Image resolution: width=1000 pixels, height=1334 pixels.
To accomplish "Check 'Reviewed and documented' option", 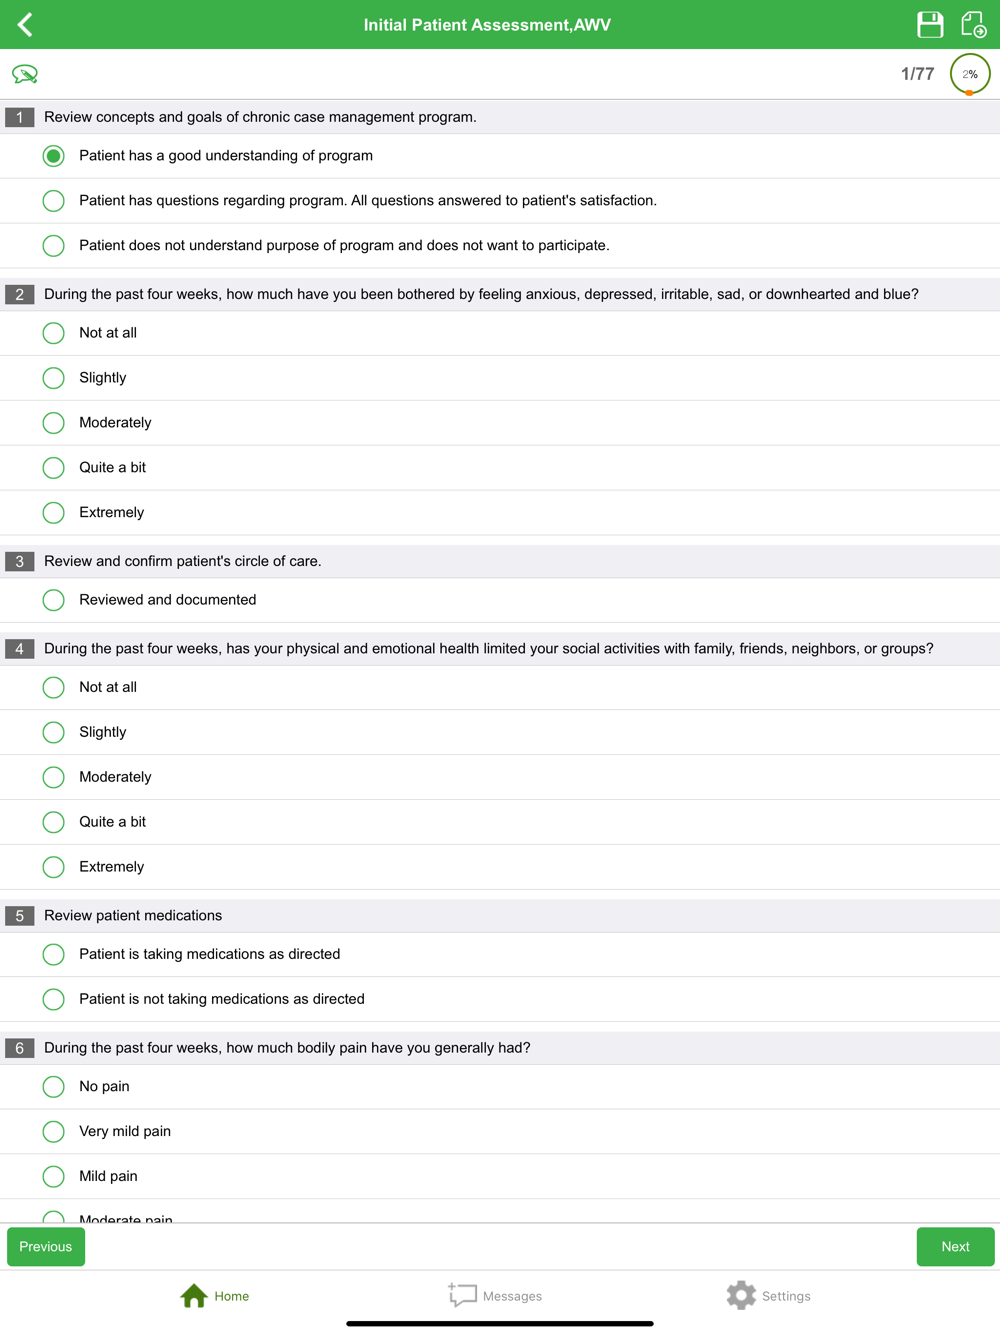I will [54, 600].
